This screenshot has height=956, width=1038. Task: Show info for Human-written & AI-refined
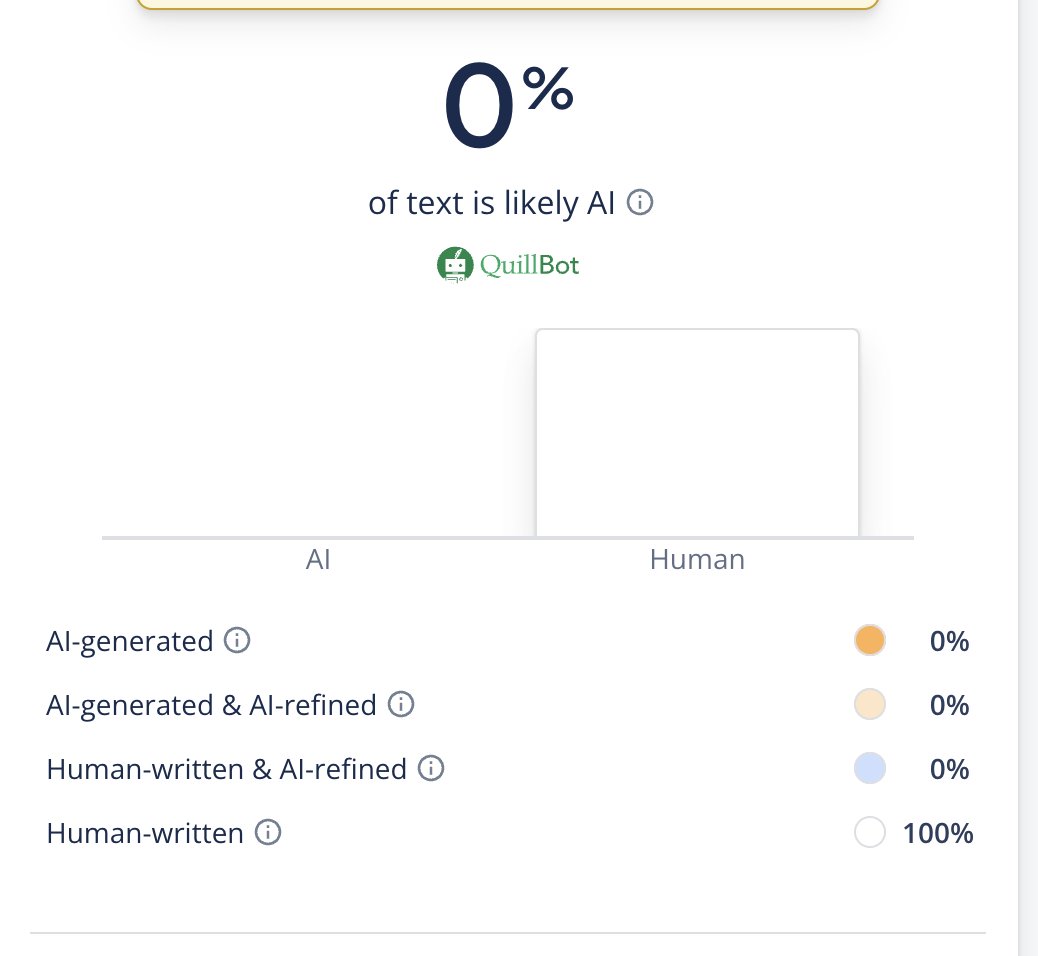click(x=430, y=769)
